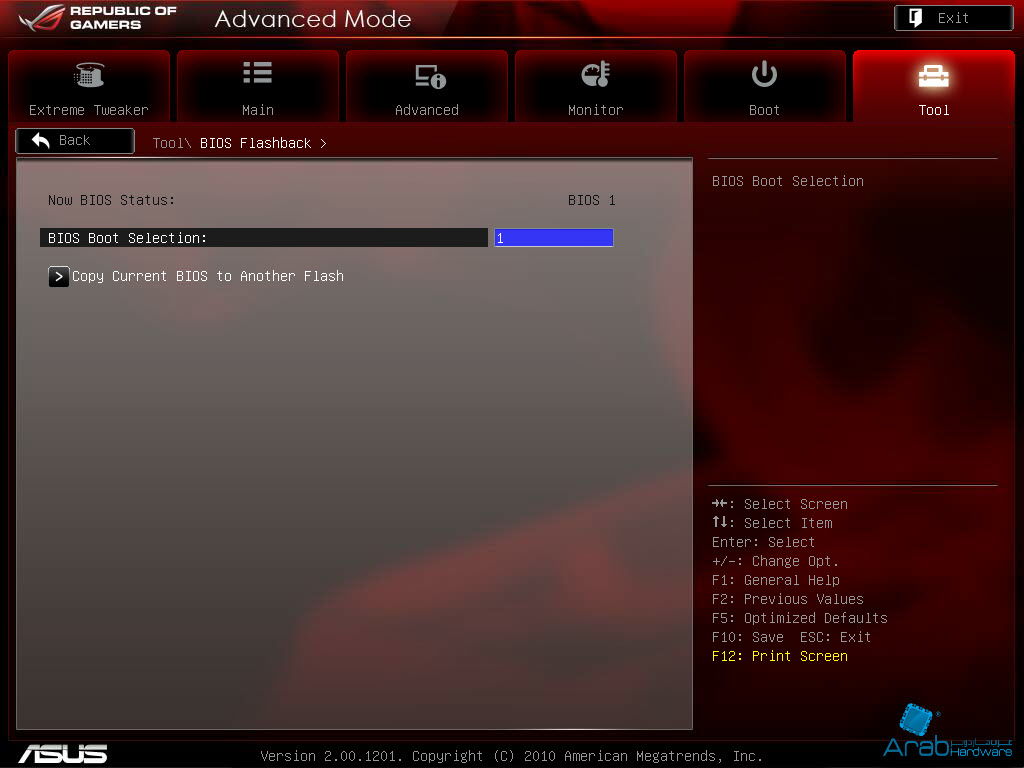Open the Advanced tab
1024x768 pixels.
[x=426, y=86]
